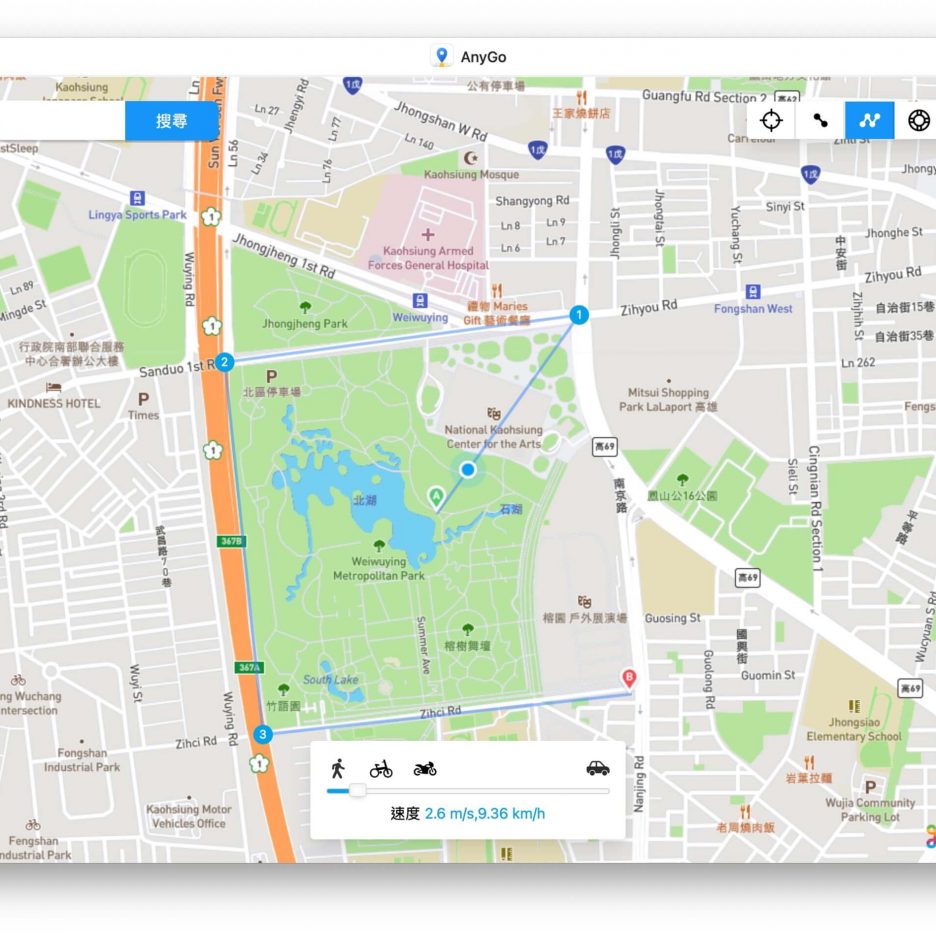This screenshot has width=936, height=936.
Task: Select the two-spot route mode icon
Action: click(820, 120)
